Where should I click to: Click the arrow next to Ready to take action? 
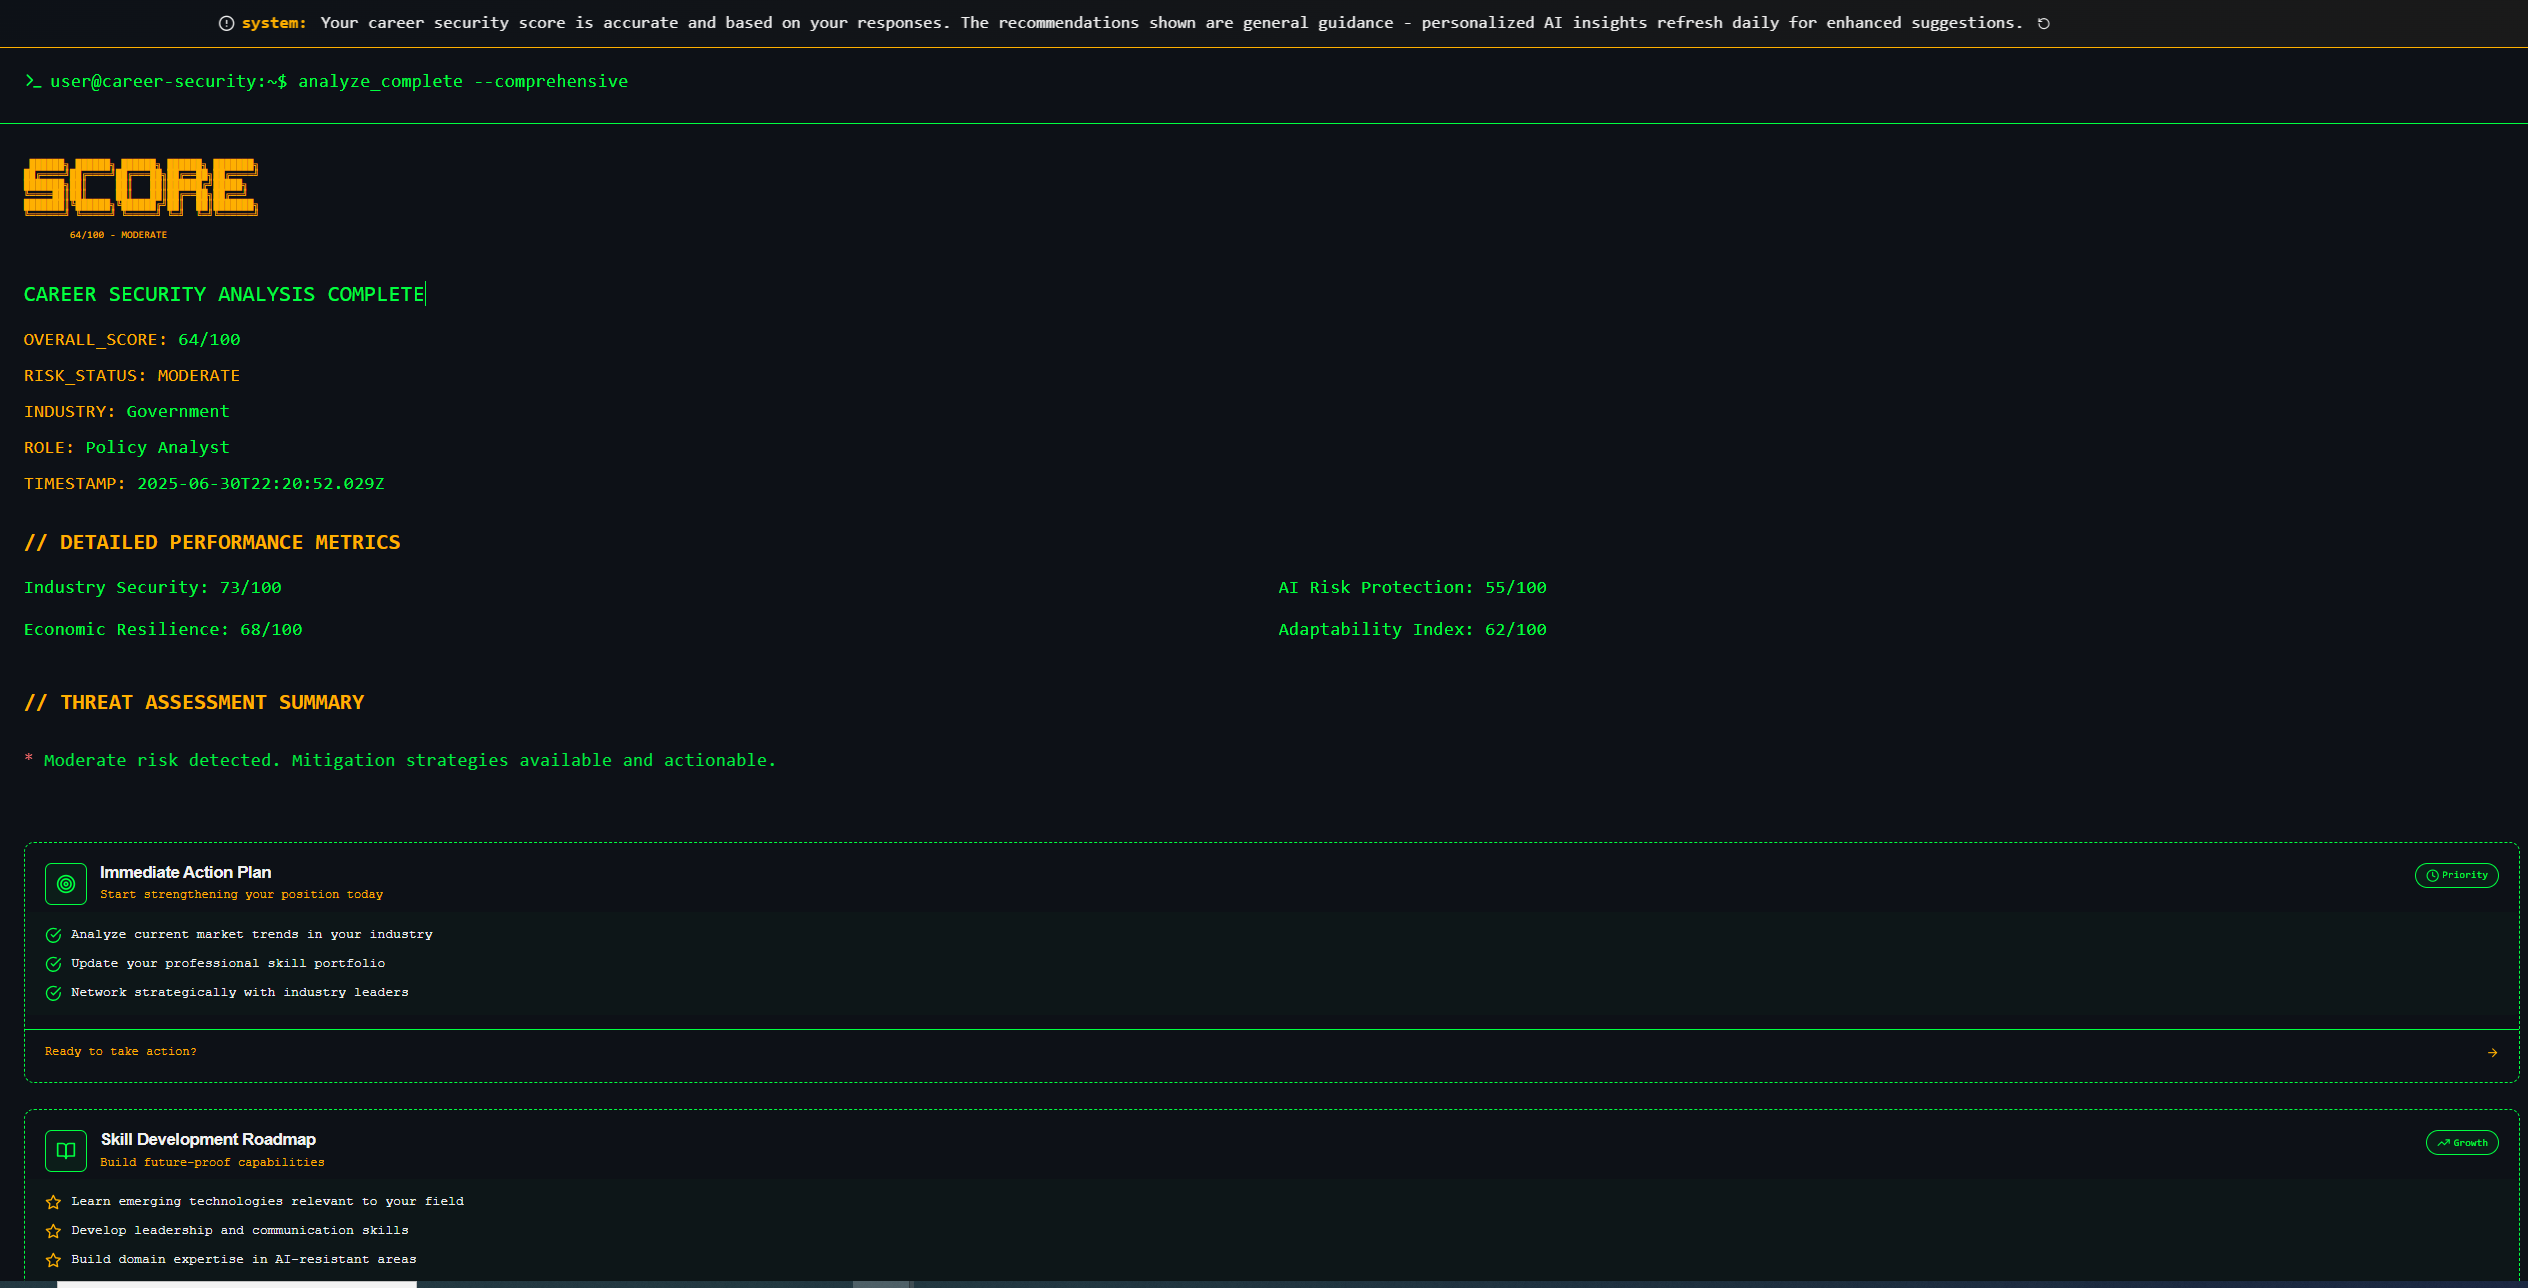click(x=2492, y=1052)
